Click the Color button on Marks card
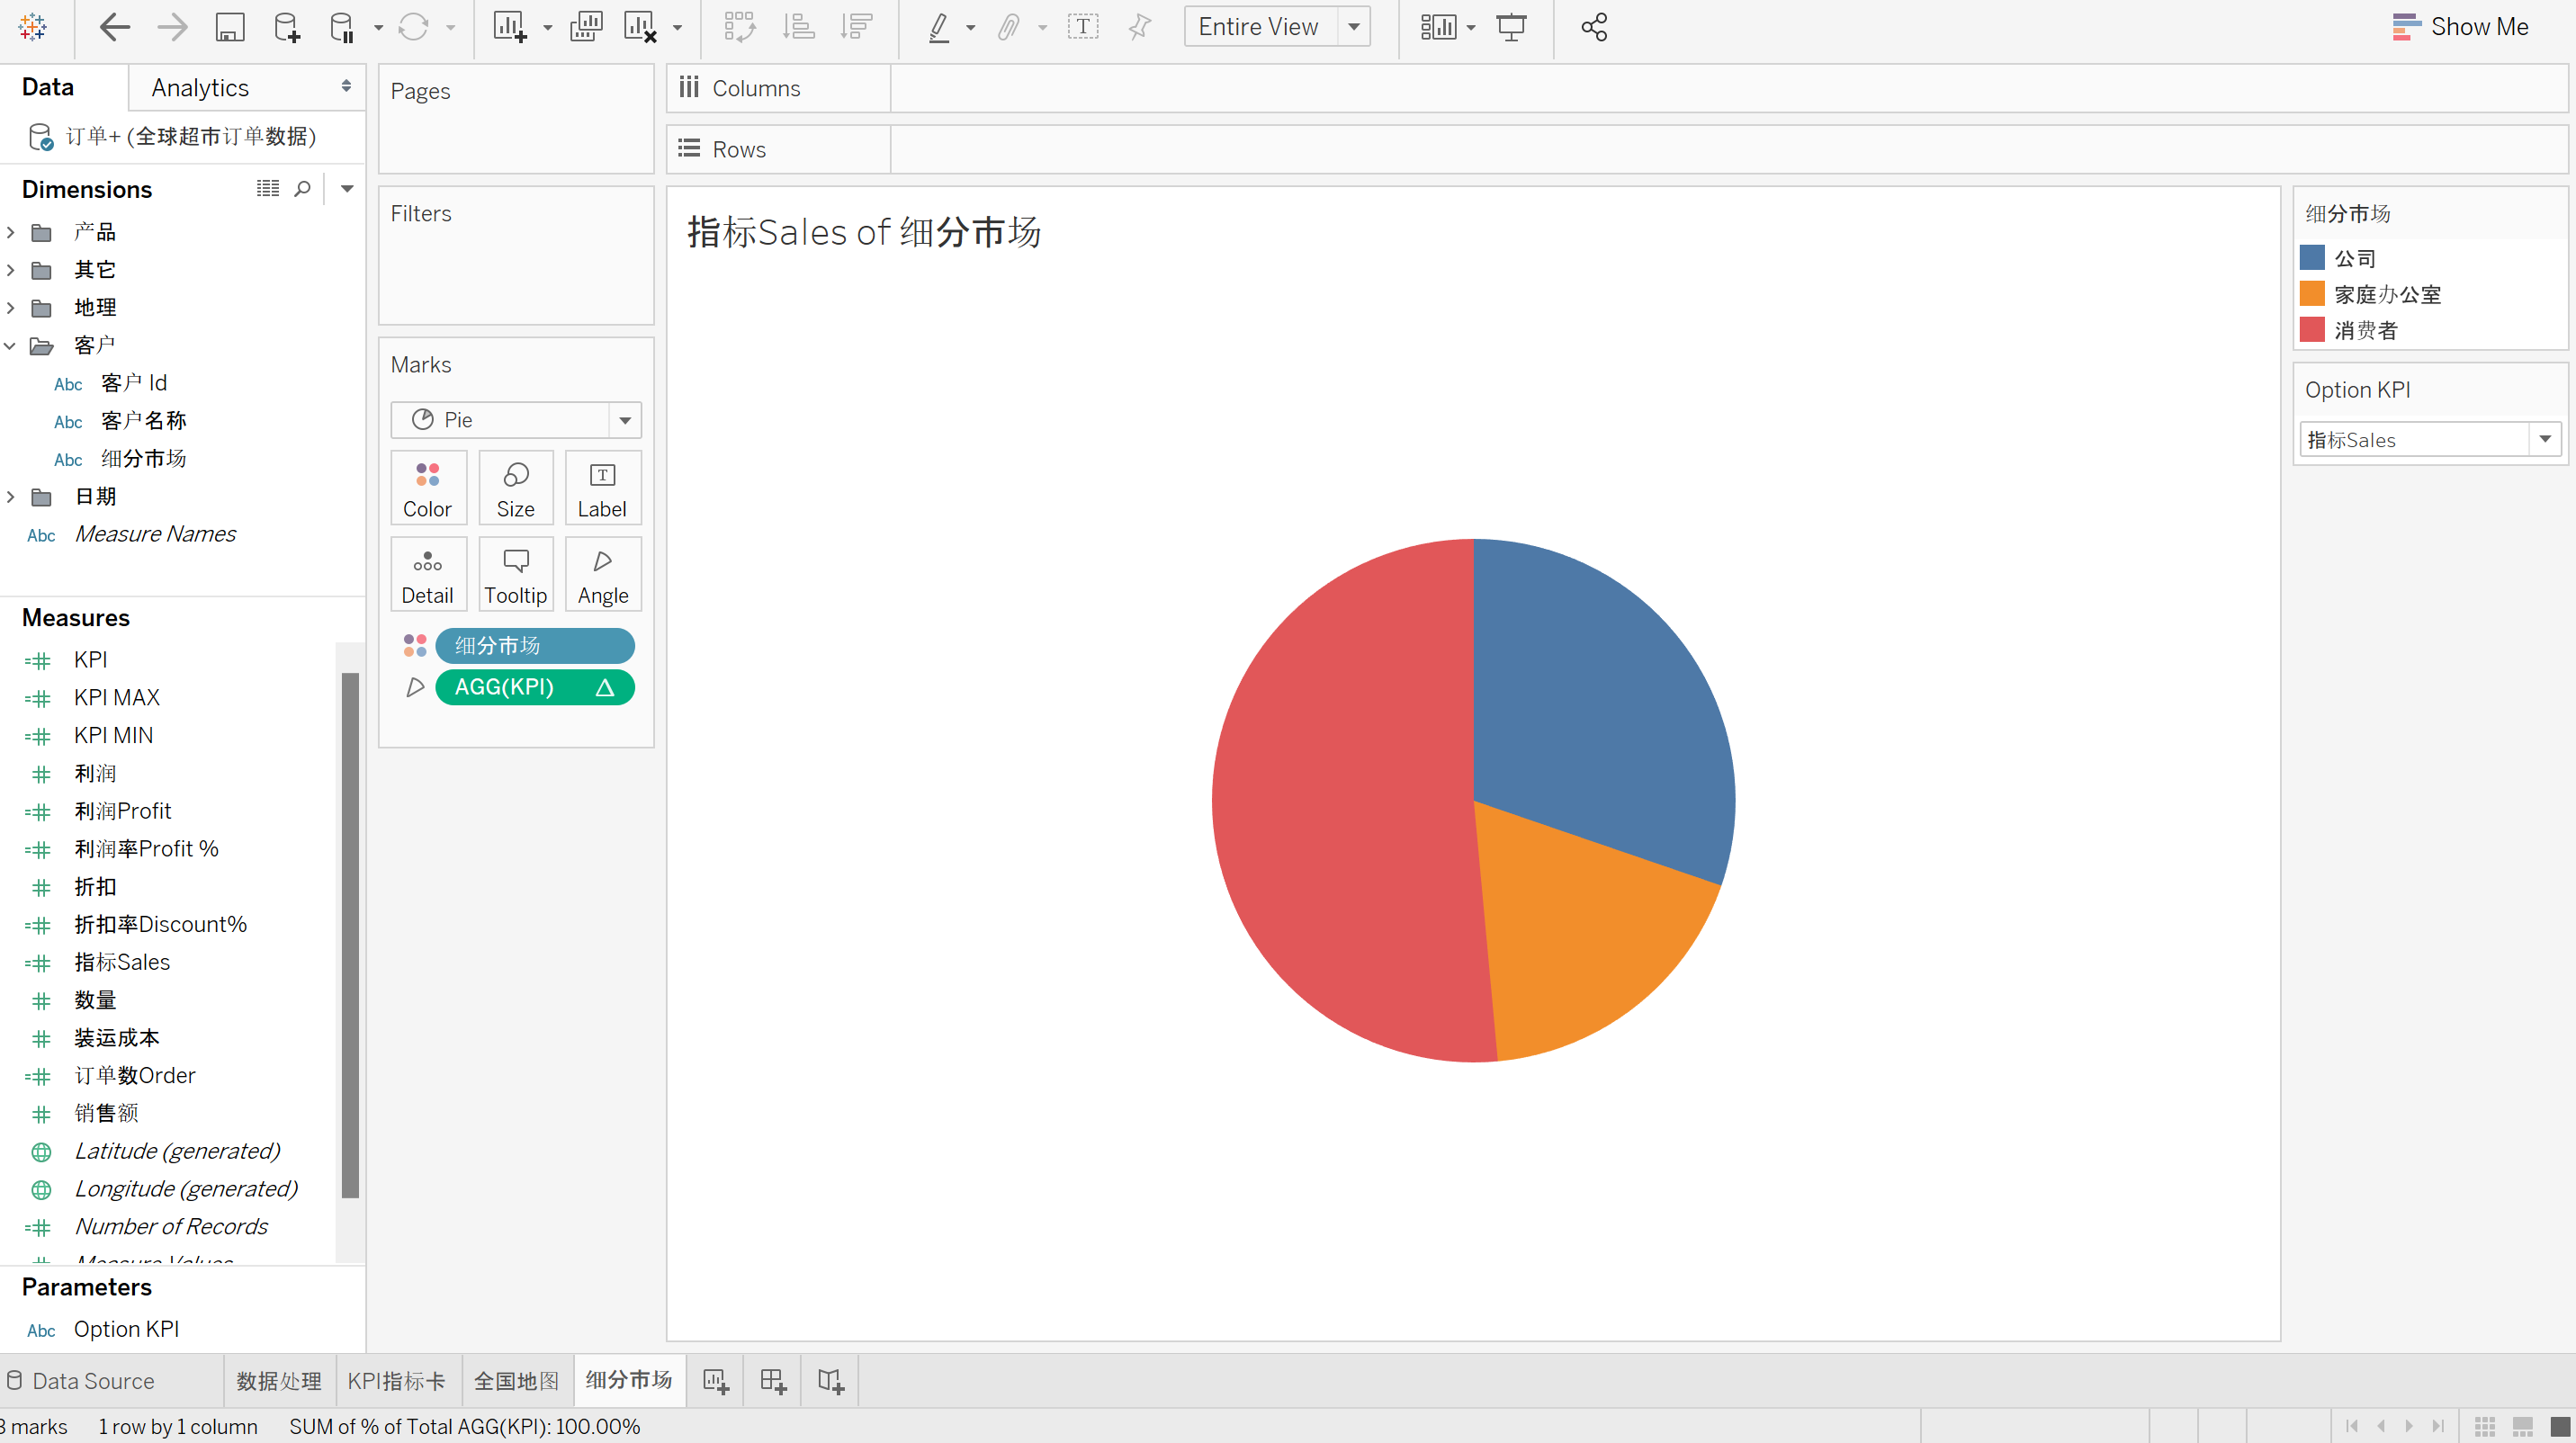This screenshot has height=1443, width=2576. tap(427, 488)
